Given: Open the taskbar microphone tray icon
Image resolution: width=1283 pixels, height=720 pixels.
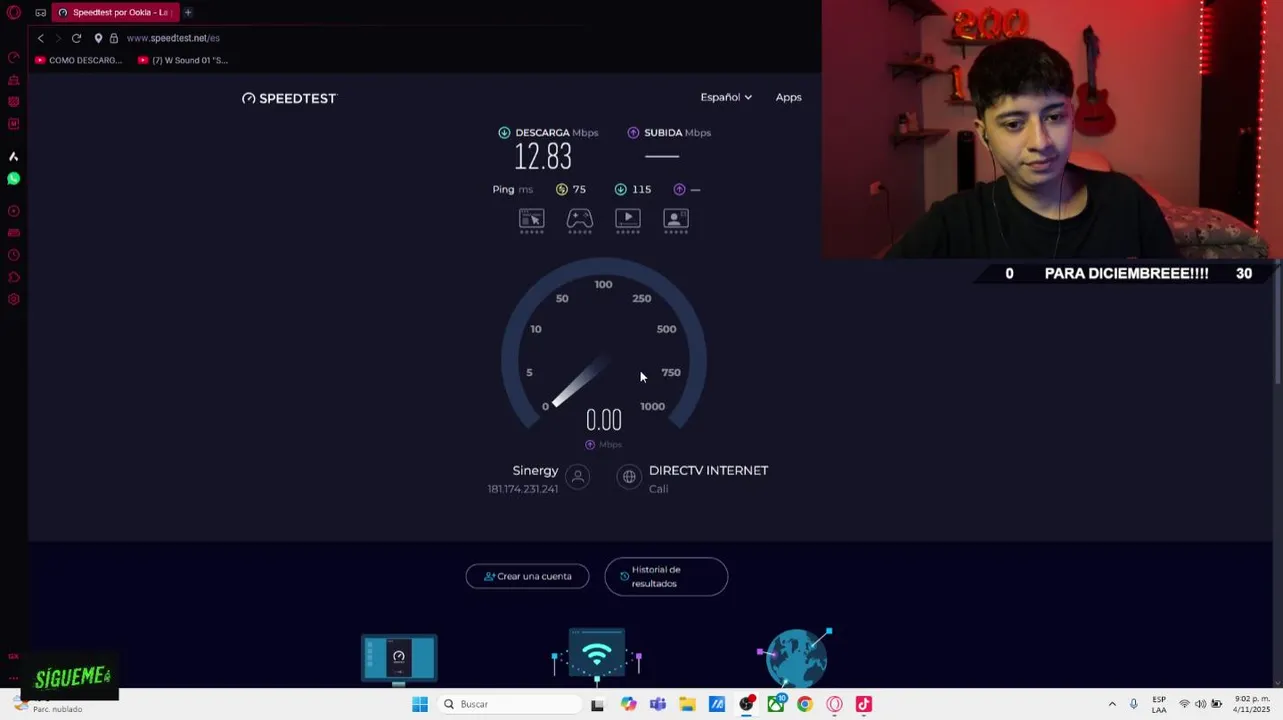Looking at the screenshot, I should pyautogui.click(x=1133, y=704).
